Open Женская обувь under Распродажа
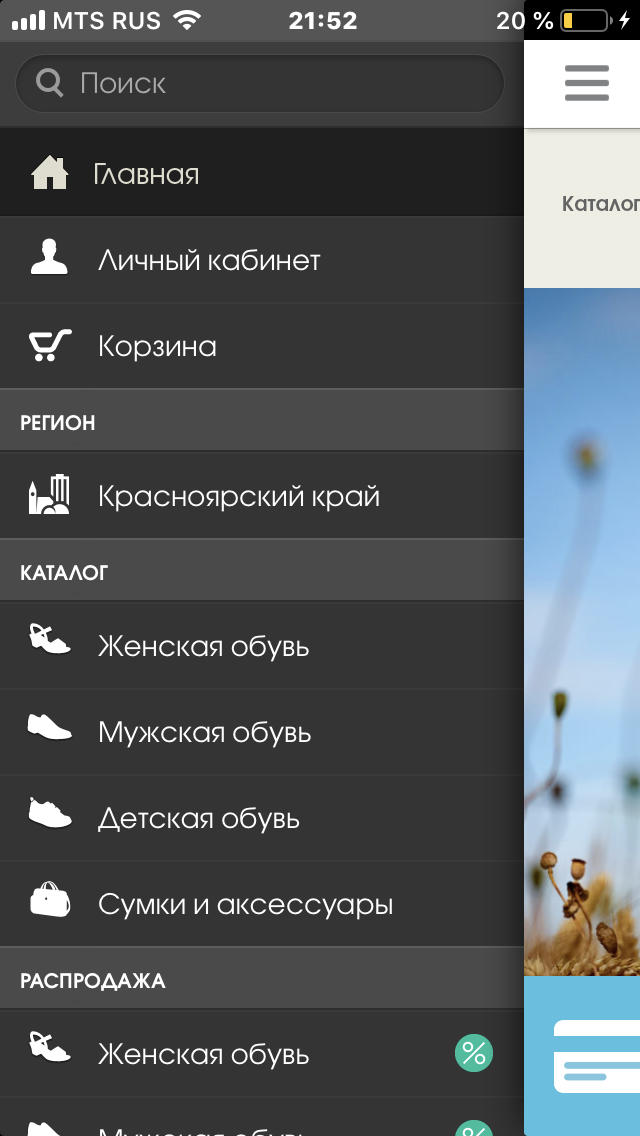 [204, 1054]
